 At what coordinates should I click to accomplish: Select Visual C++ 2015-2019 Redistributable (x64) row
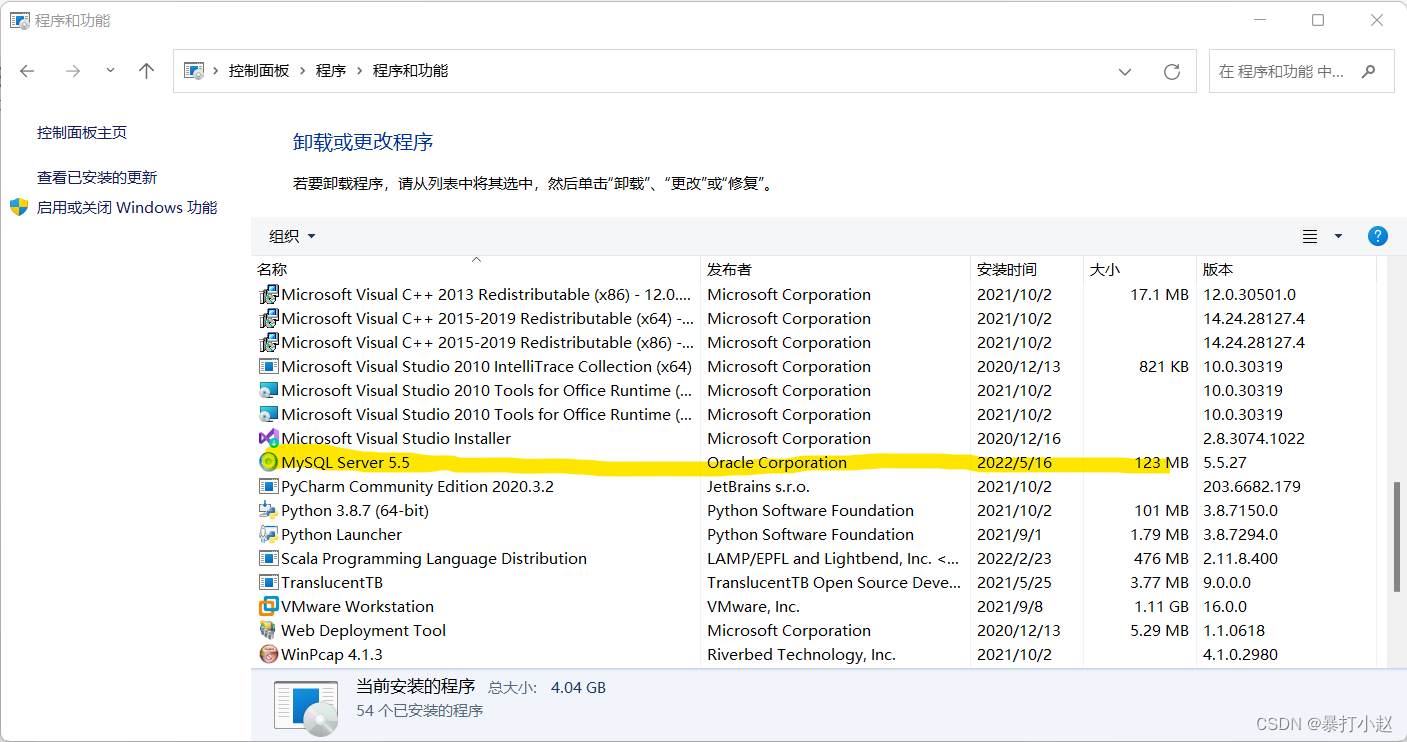814,319
